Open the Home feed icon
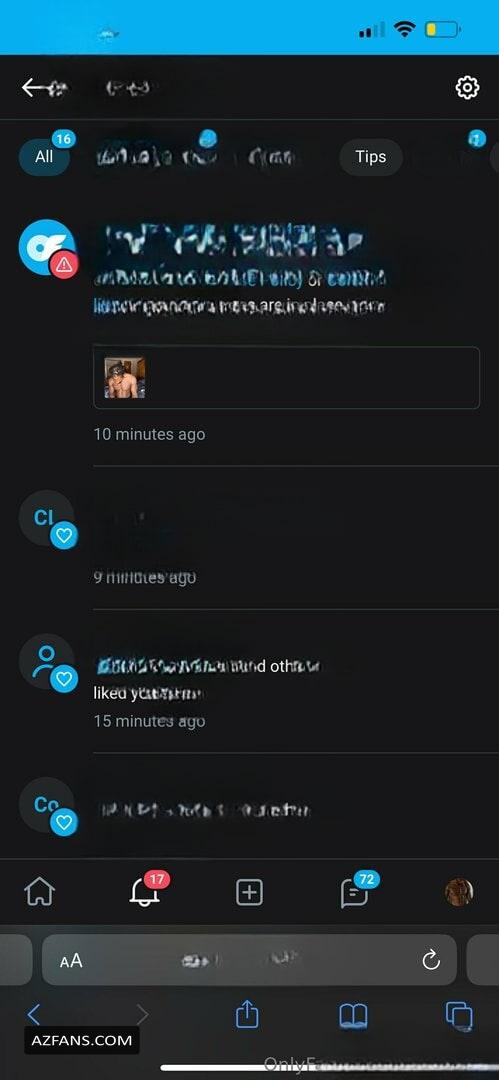The width and height of the screenshot is (499, 1080). coord(39,893)
